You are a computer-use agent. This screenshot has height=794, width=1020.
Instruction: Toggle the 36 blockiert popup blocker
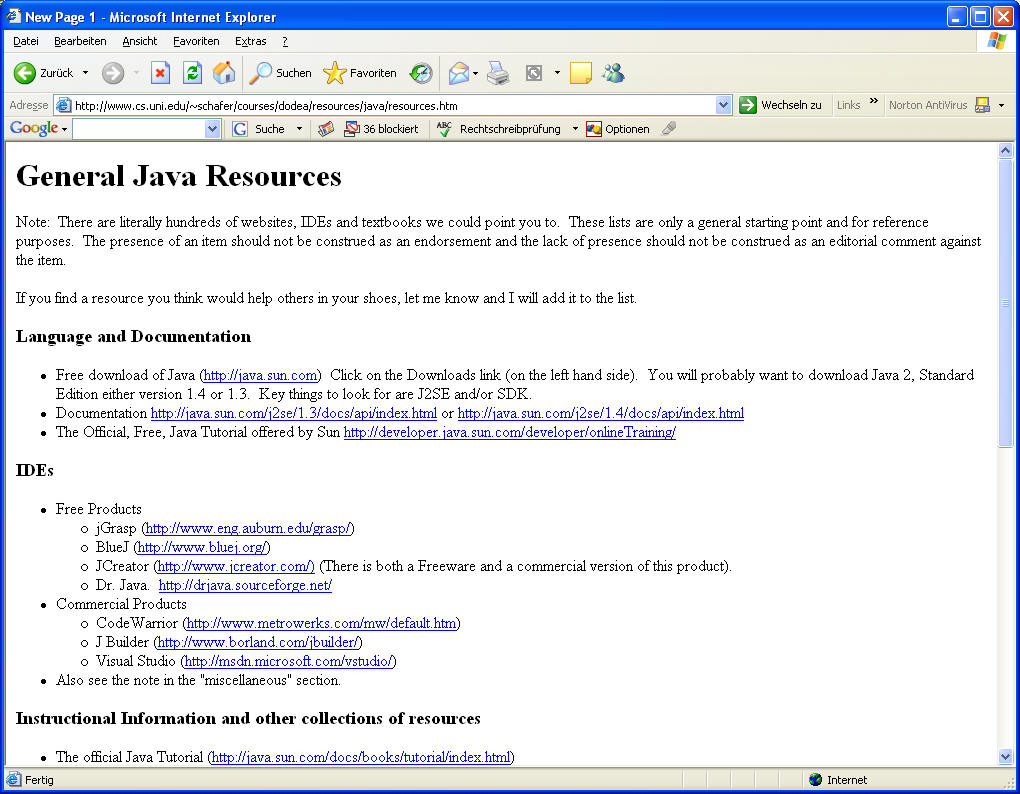click(381, 129)
